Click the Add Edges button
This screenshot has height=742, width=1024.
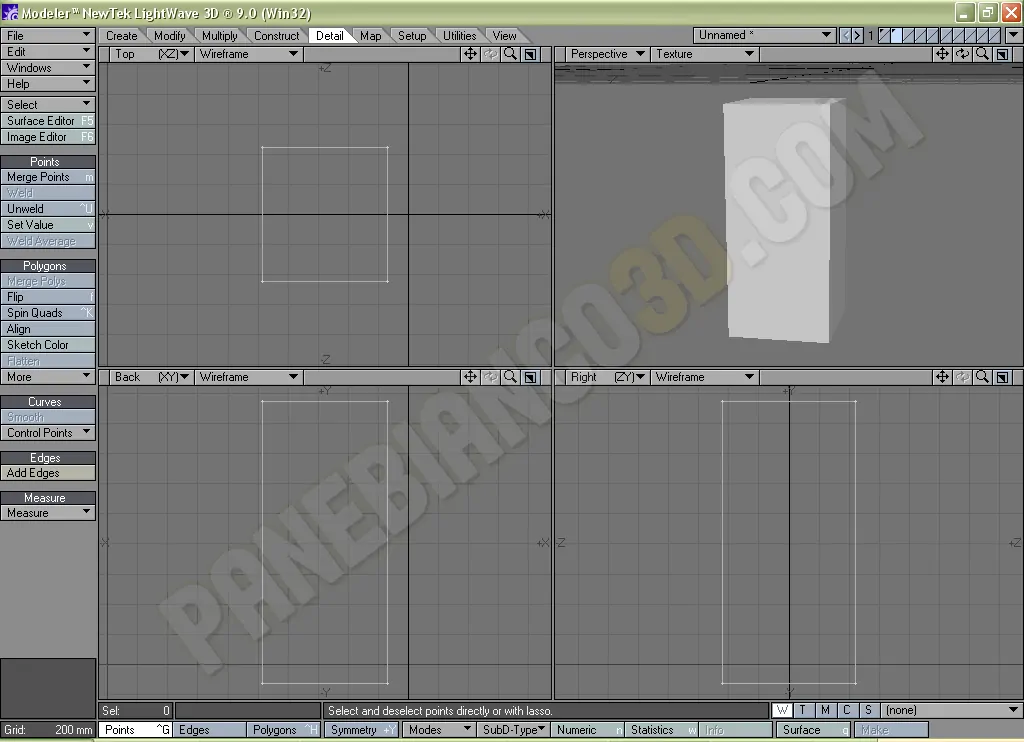48,473
